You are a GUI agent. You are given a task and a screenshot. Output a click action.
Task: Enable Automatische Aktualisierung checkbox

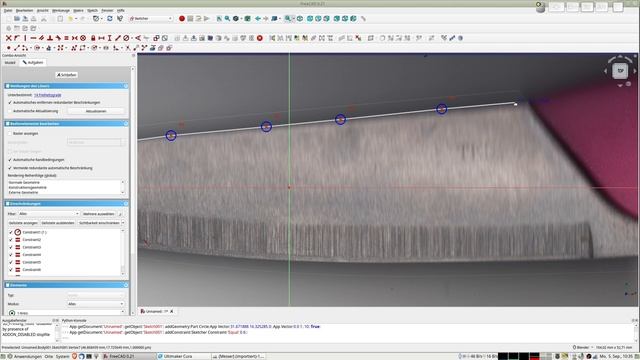10,111
